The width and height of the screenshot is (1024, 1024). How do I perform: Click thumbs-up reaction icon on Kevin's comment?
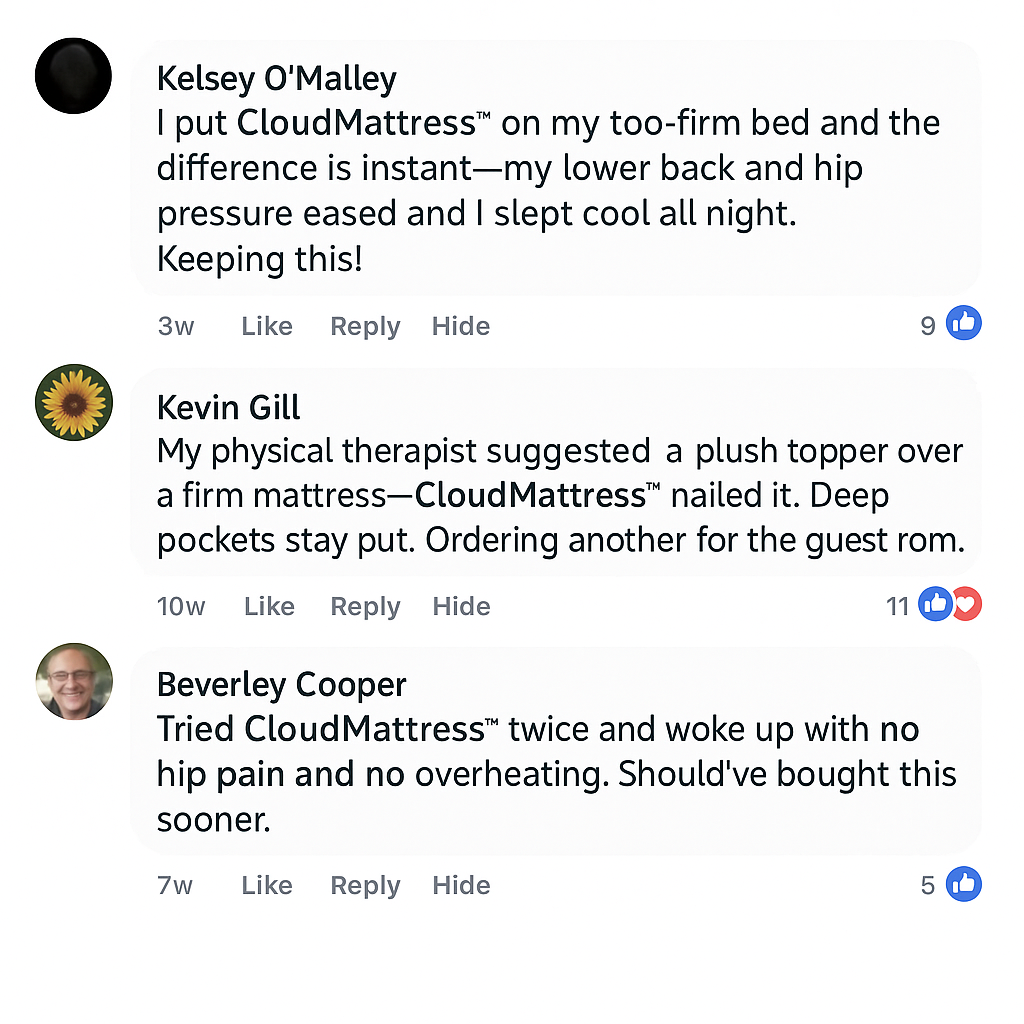935,604
